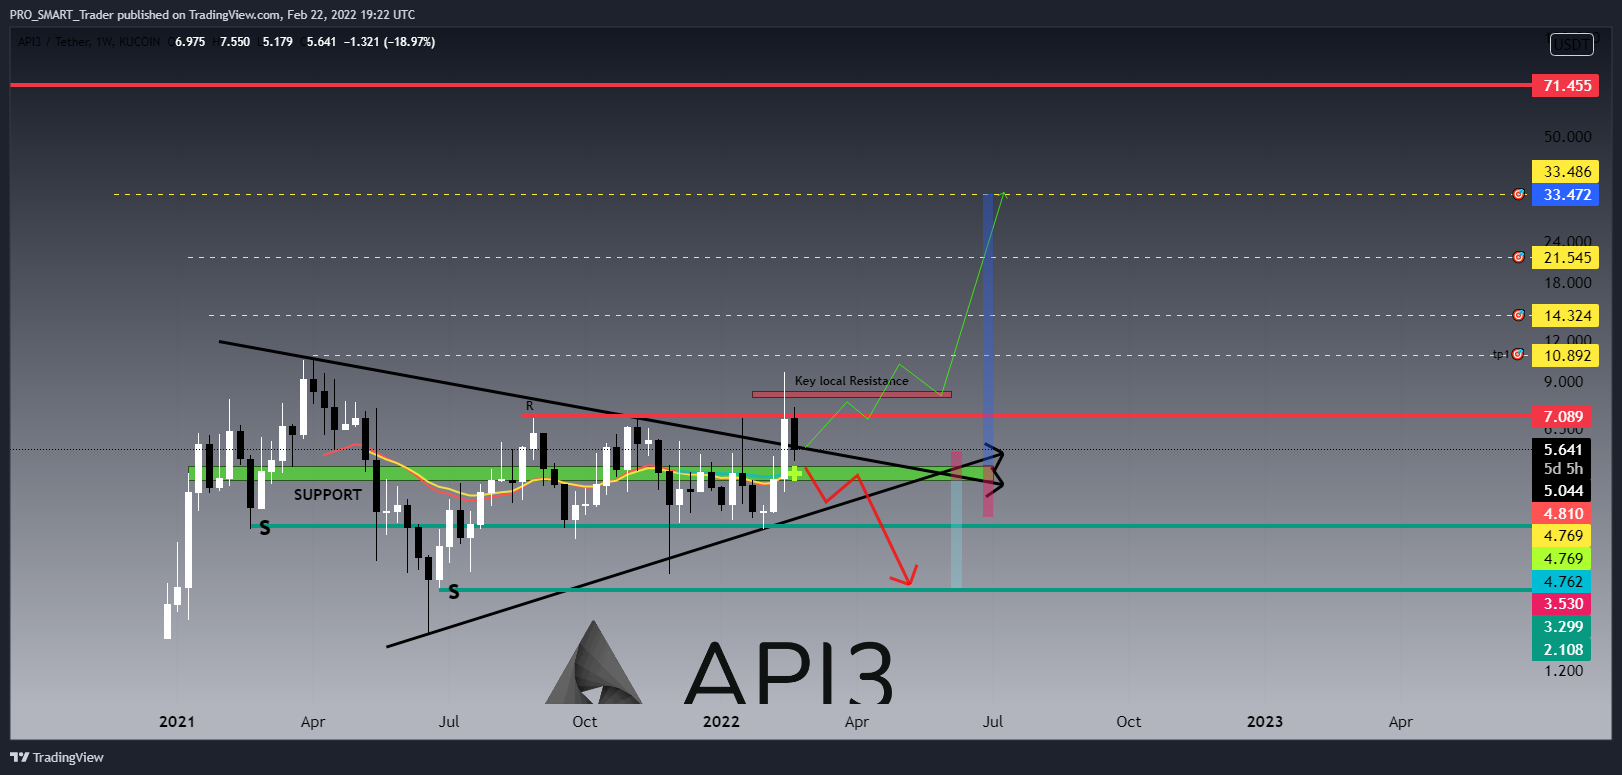Click the tp1 target icon beside 10.892
This screenshot has width=1622, height=775.
1518,355
